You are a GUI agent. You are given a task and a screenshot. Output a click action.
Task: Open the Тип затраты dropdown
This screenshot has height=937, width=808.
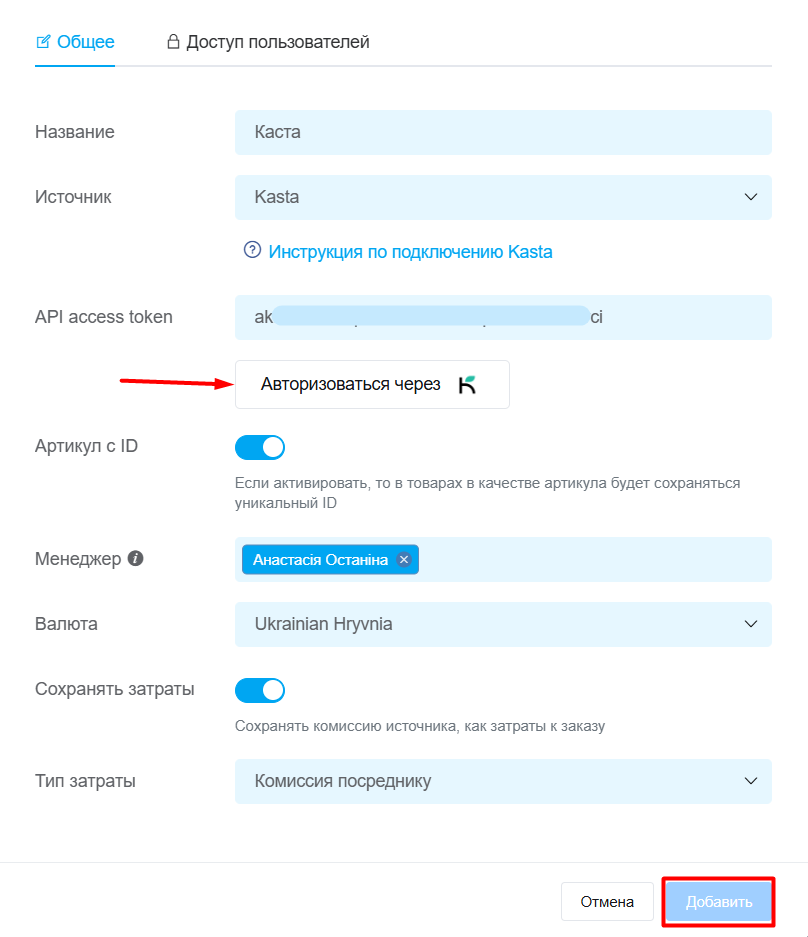point(503,782)
